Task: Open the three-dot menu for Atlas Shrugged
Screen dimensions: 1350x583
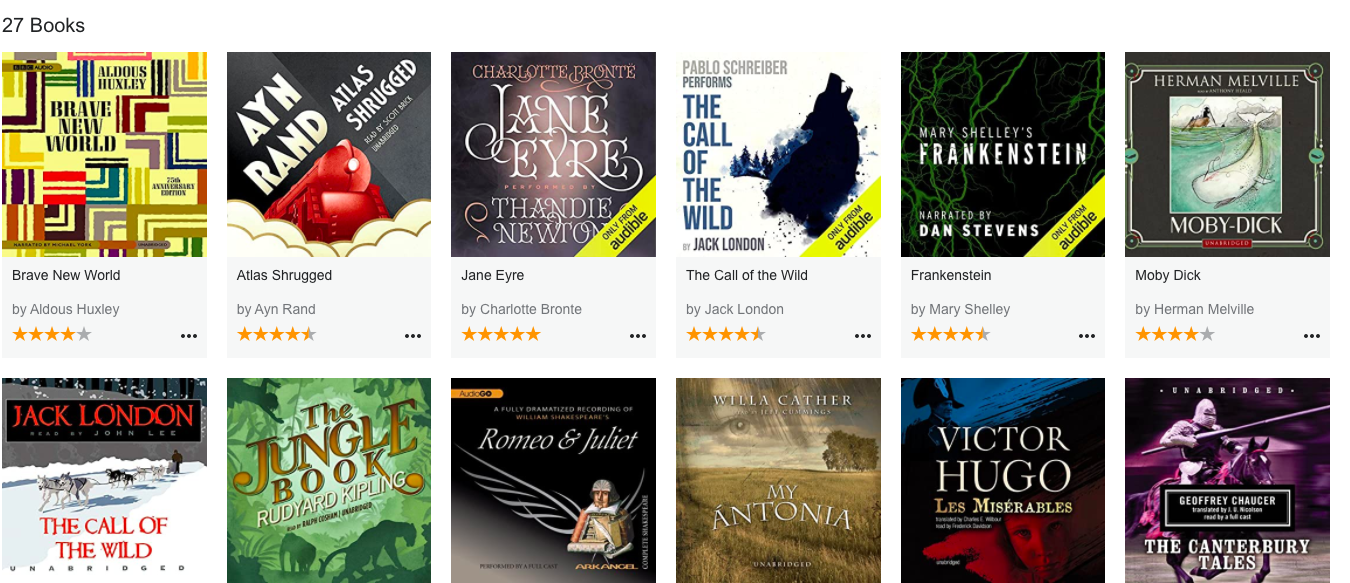Action: click(413, 336)
